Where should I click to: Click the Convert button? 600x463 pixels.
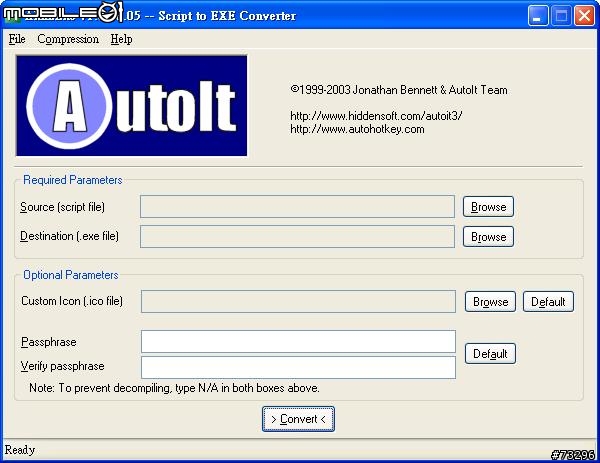298,419
